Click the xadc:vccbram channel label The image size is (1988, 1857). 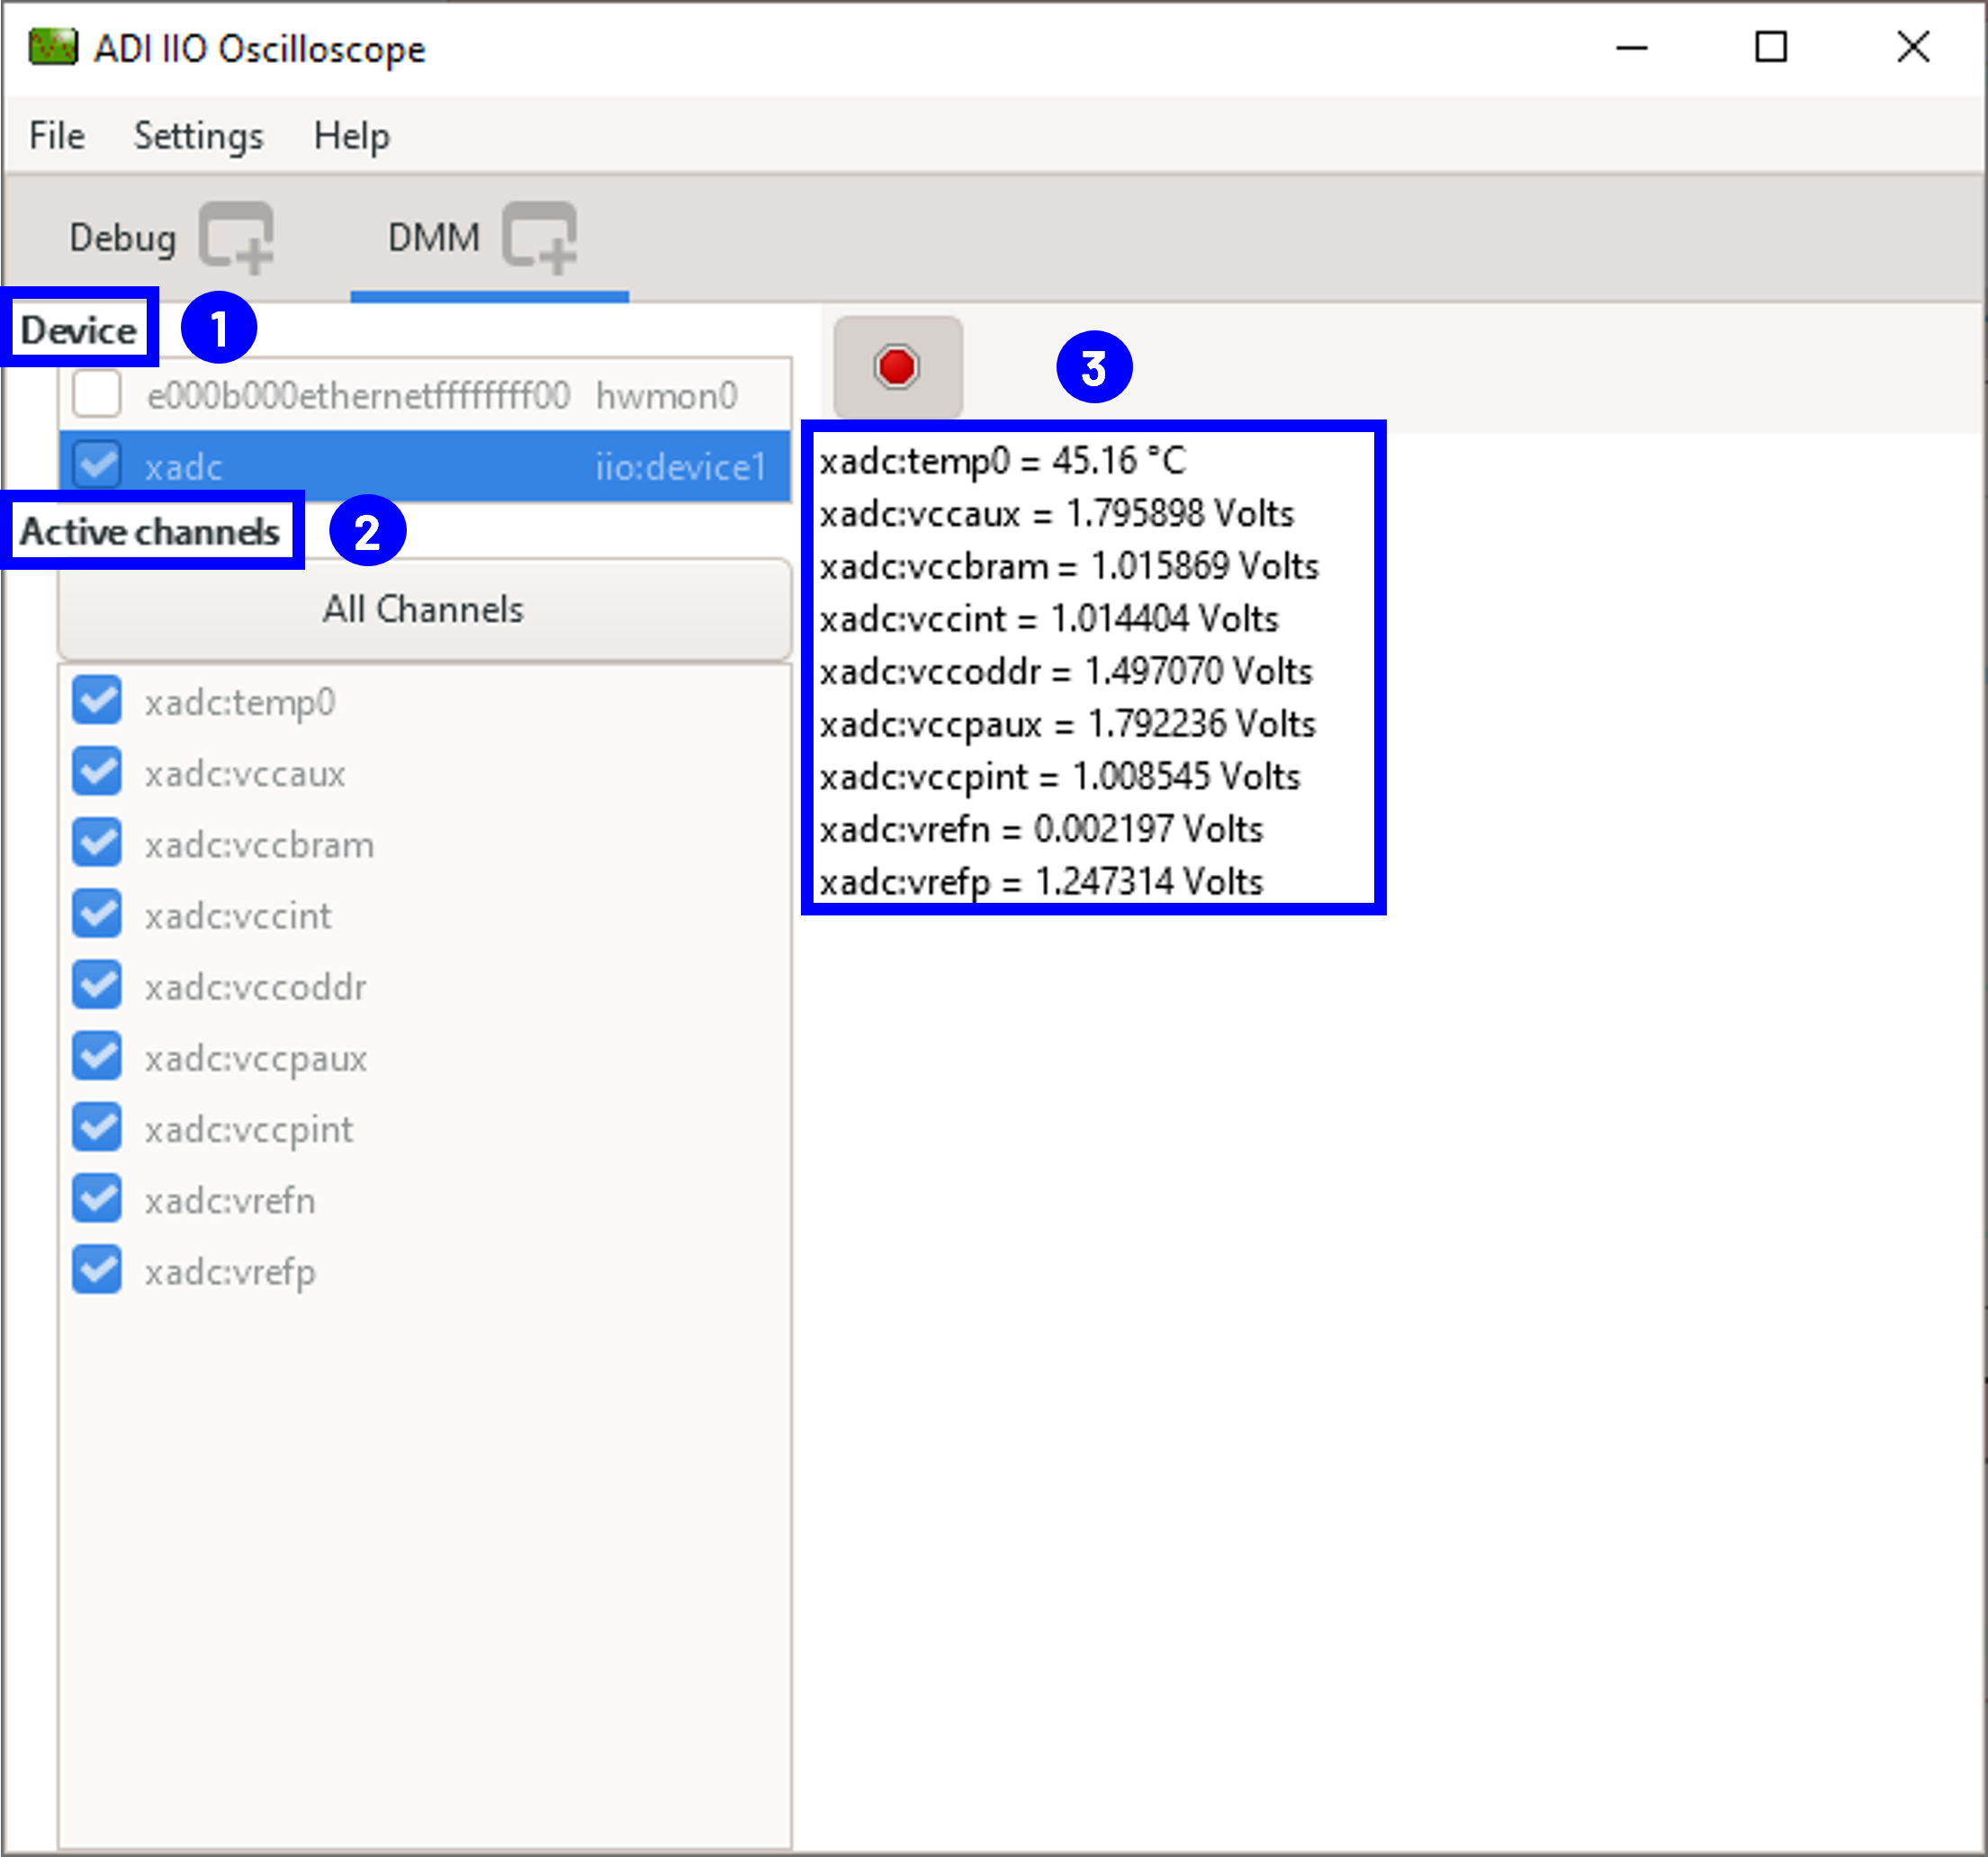tap(260, 845)
